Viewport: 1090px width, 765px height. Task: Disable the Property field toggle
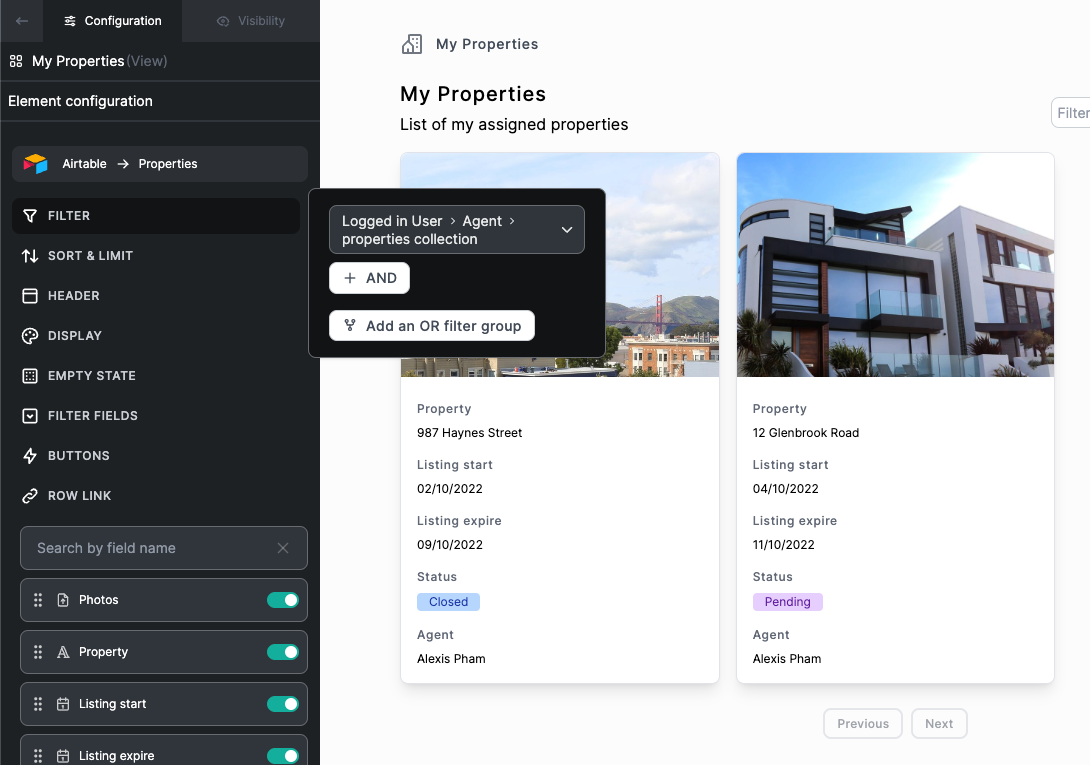tap(283, 652)
